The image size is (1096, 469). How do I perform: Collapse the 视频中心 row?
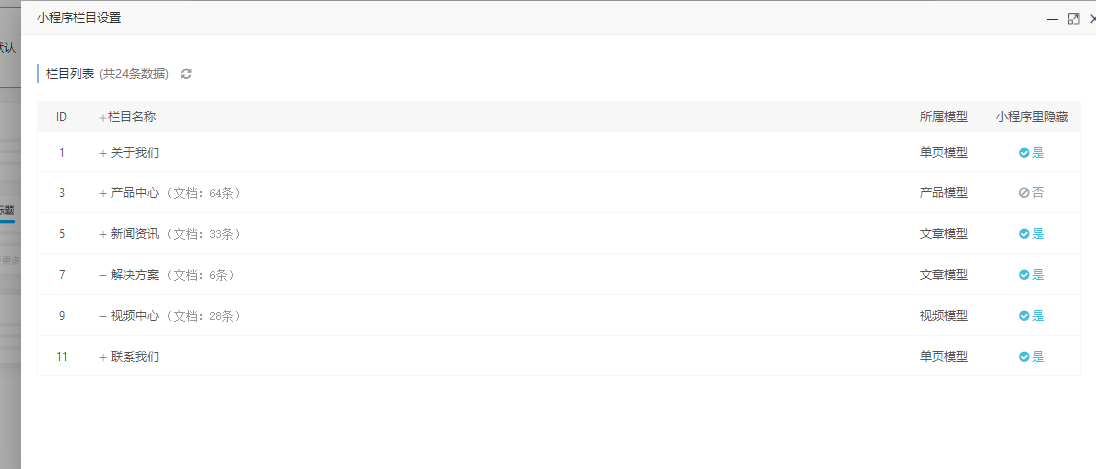(103, 317)
